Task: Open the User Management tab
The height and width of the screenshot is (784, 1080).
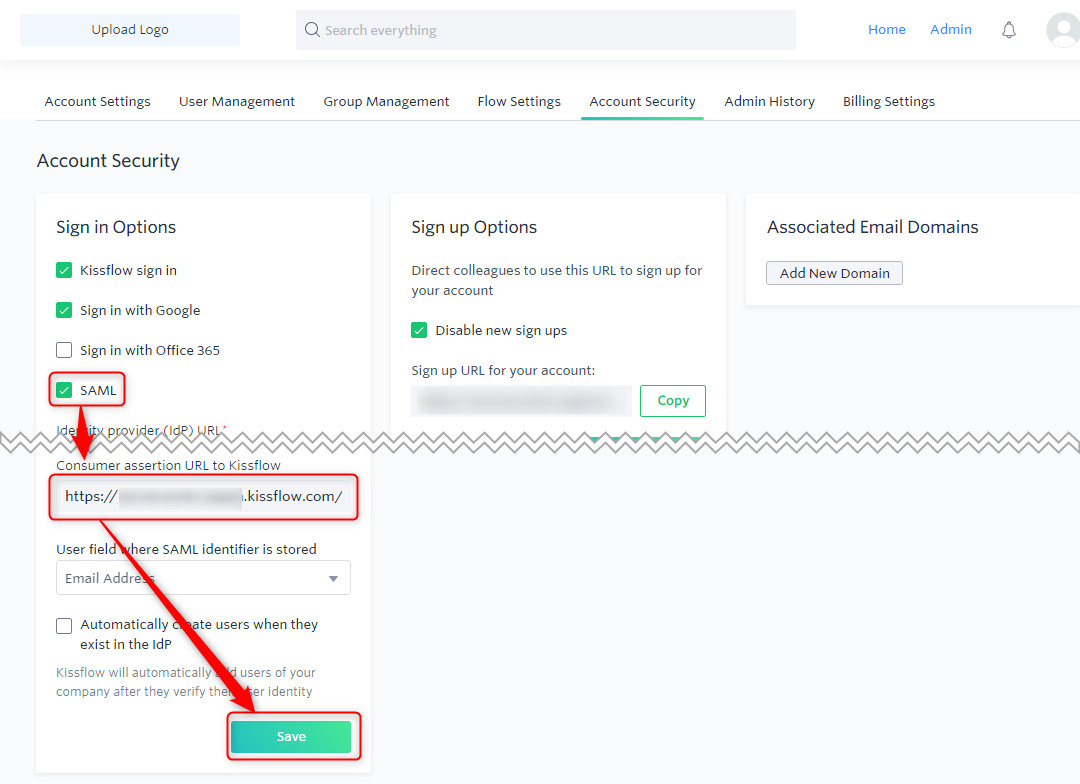Action: coord(237,101)
